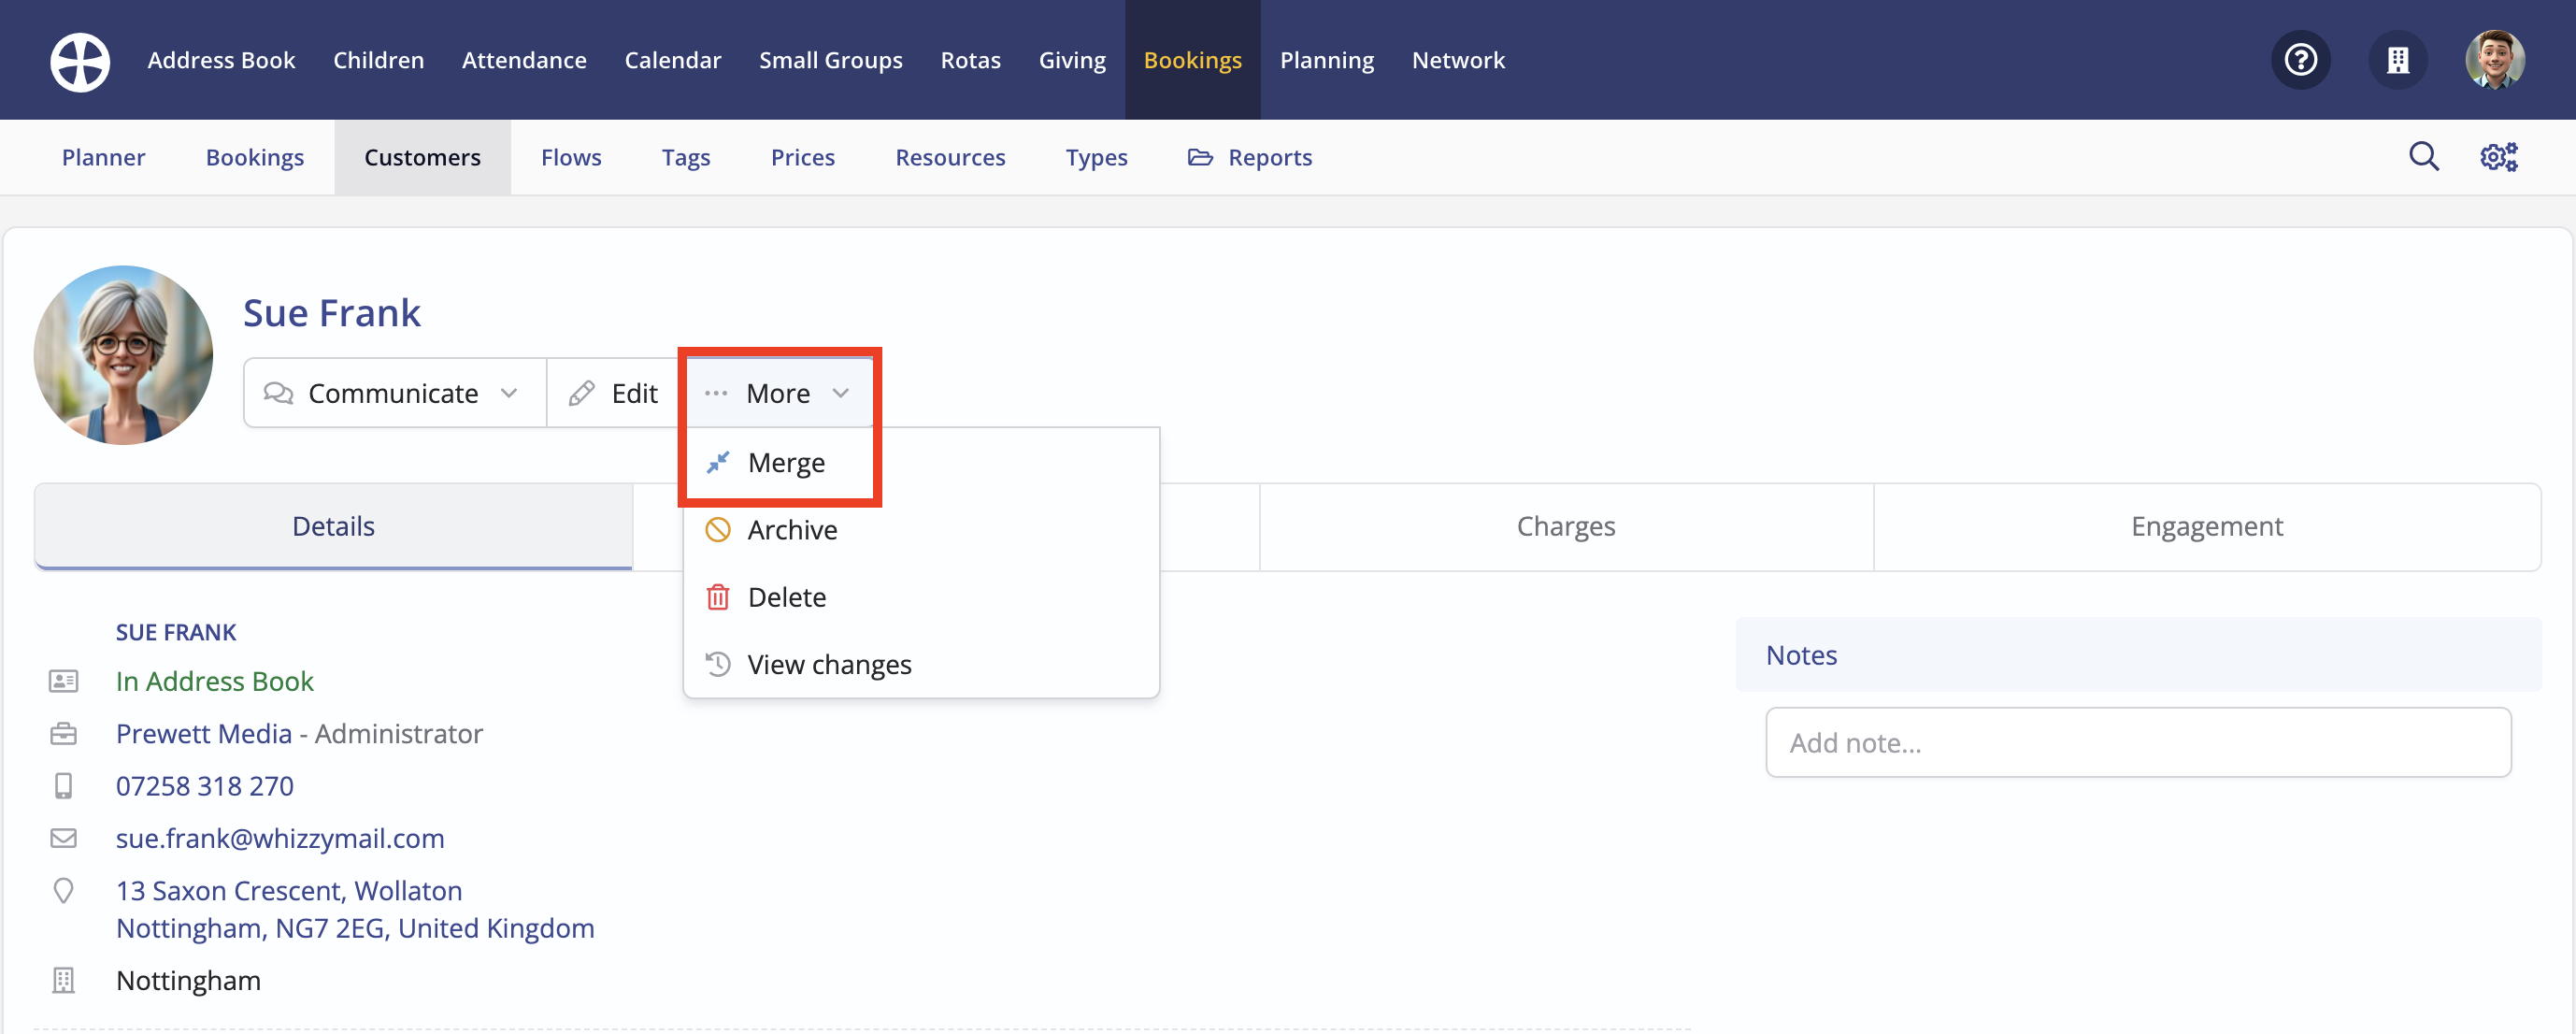2576x1034 pixels.
Task: Open the Attendance module
Action: [x=524, y=60]
